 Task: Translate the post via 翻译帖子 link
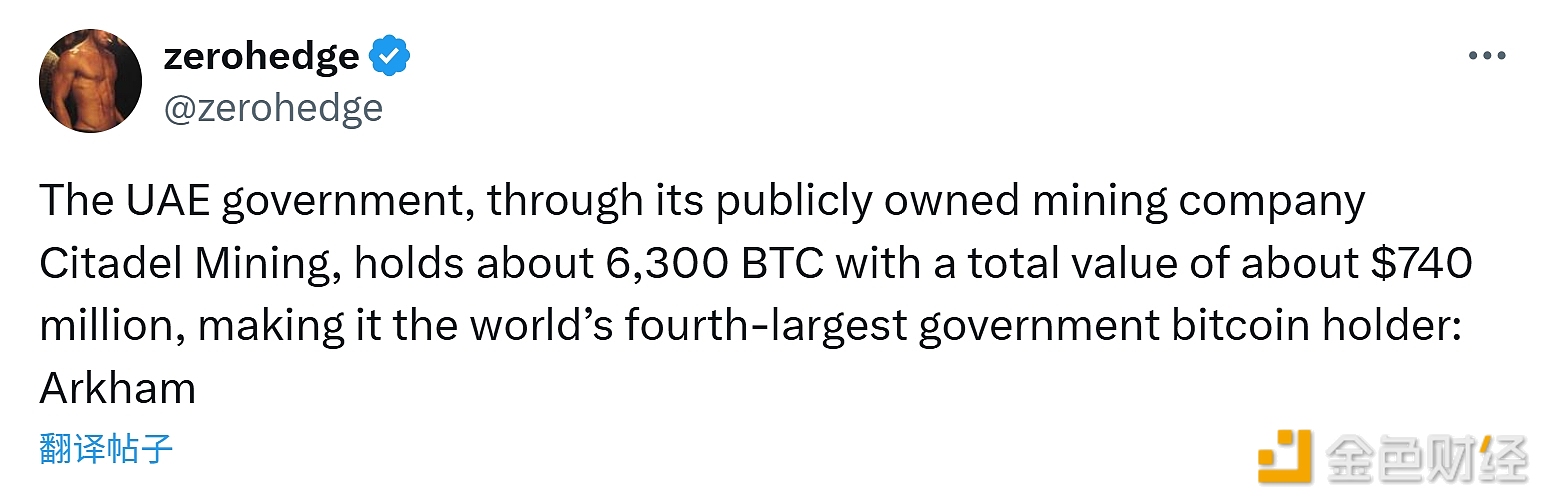107,449
